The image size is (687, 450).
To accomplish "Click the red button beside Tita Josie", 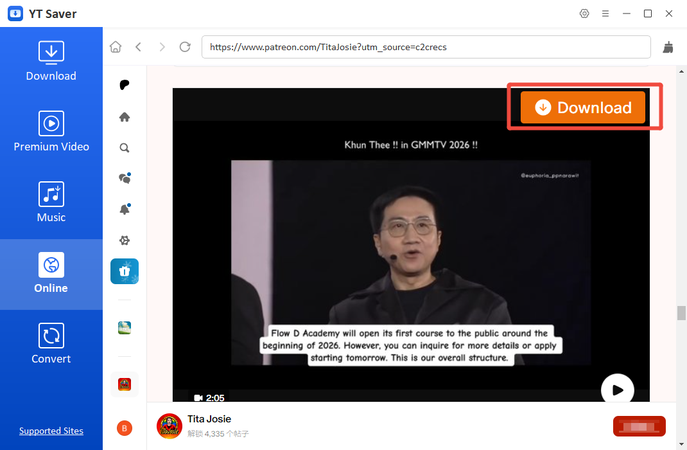I will coord(639,426).
